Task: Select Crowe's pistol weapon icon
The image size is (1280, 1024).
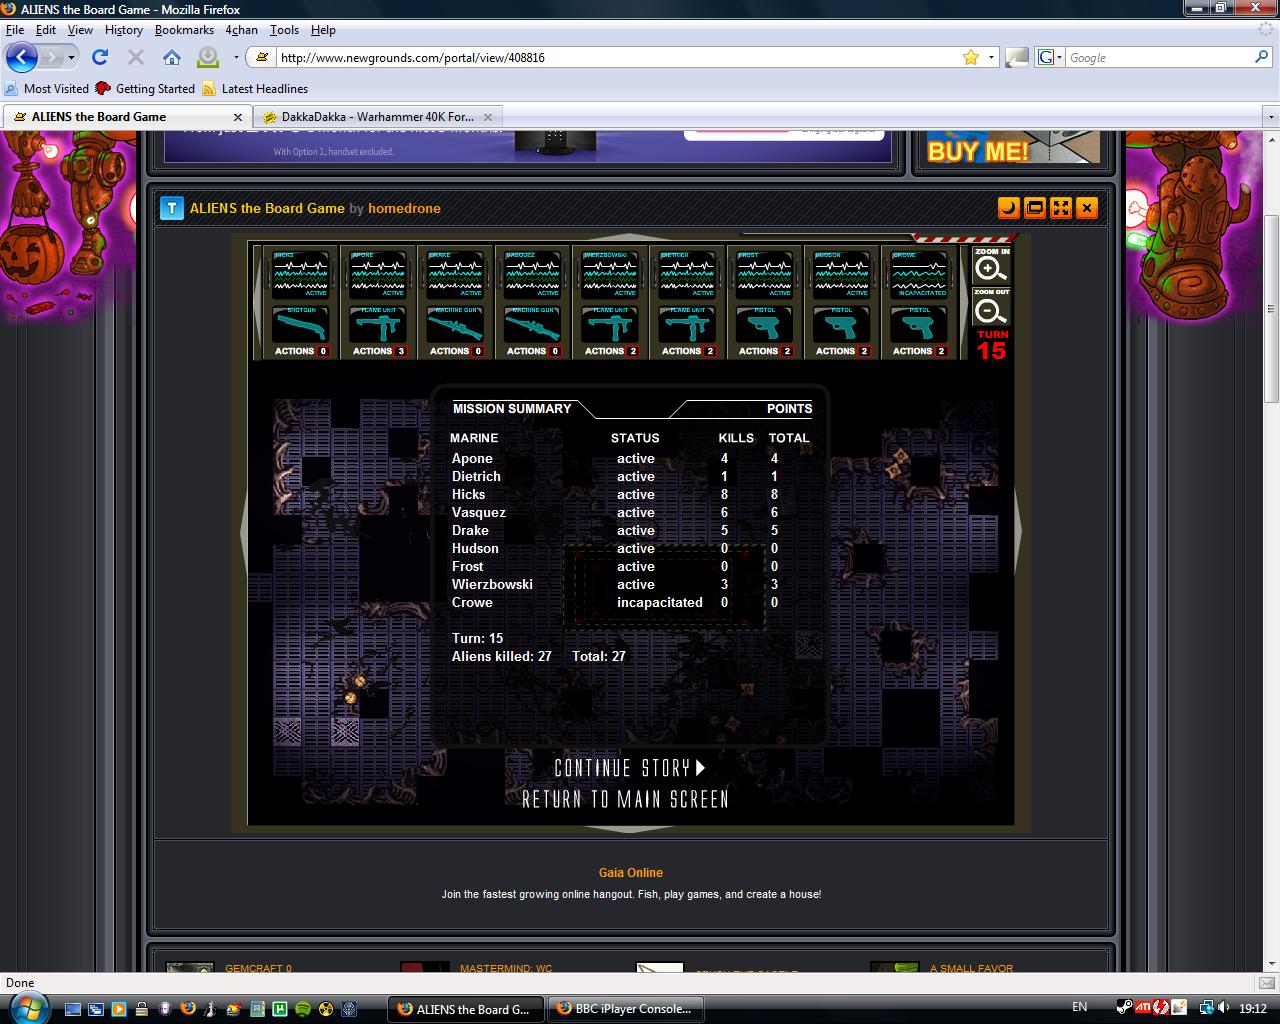Action: (x=919, y=325)
